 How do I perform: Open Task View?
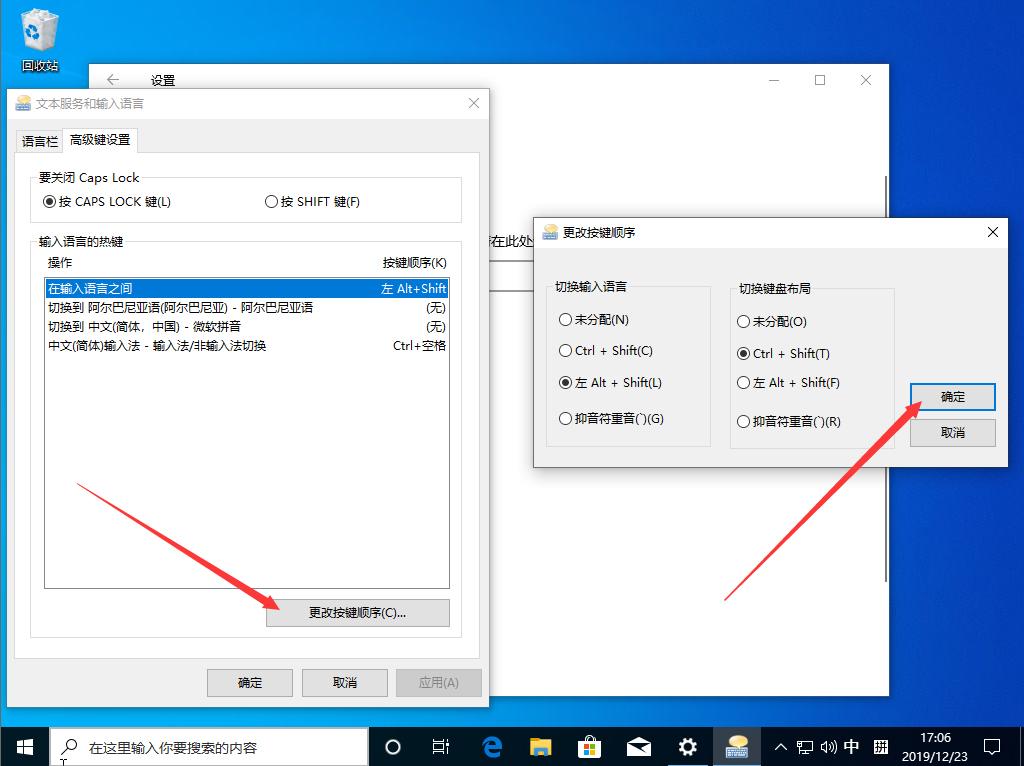(442, 746)
